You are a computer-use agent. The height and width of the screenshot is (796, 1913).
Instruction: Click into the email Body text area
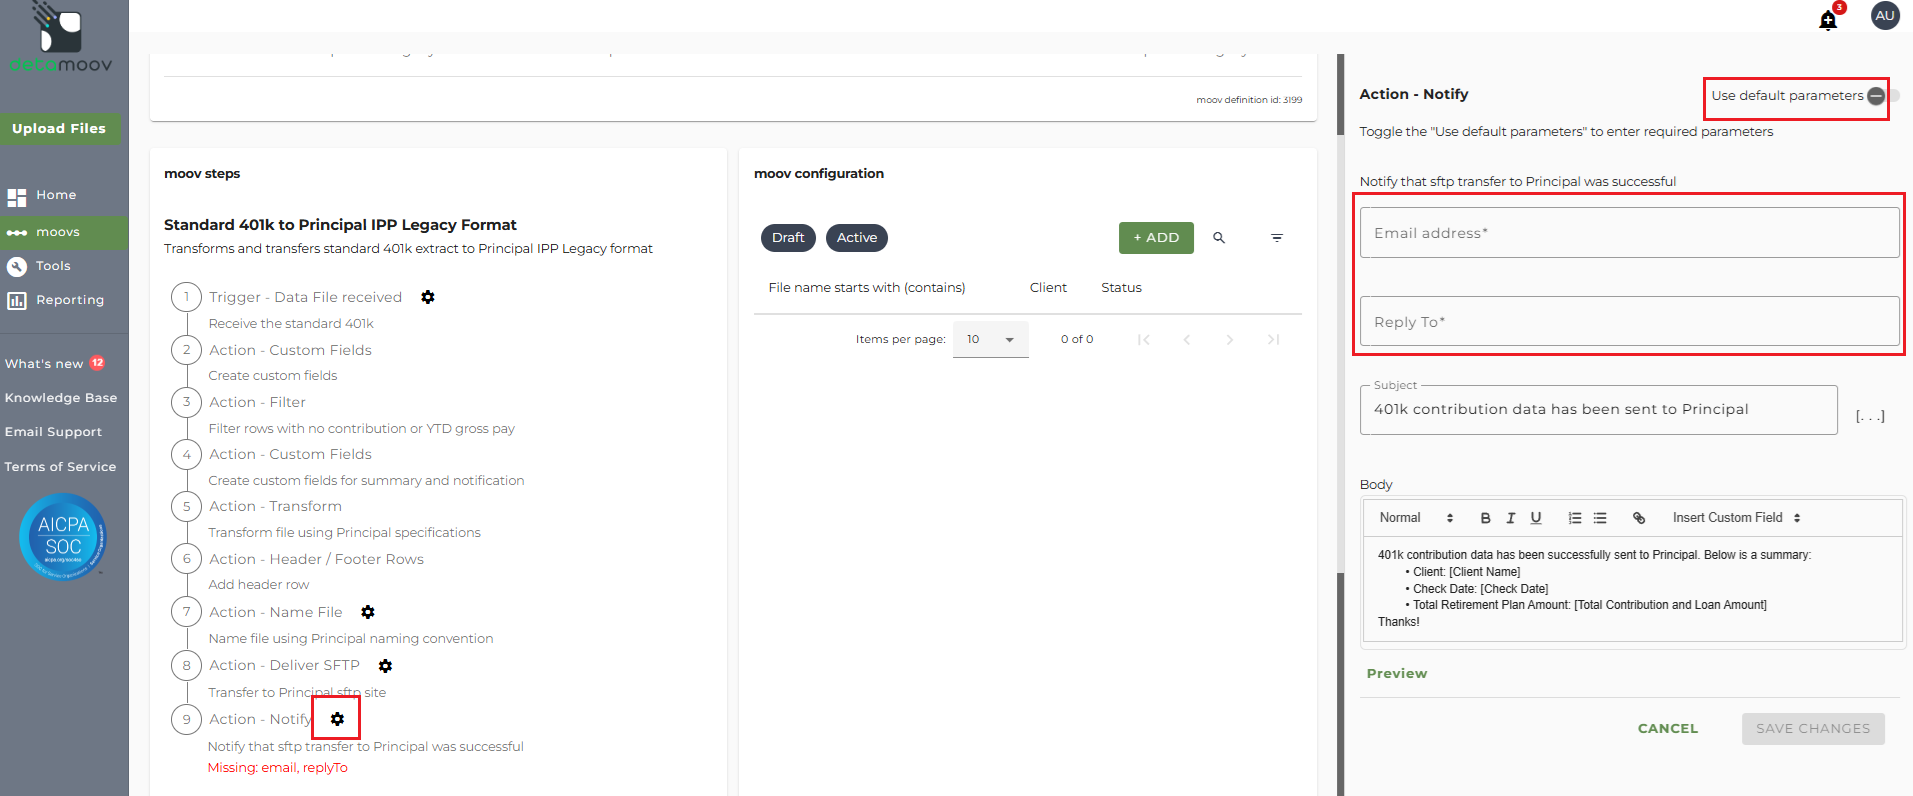click(x=1632, y=589)
